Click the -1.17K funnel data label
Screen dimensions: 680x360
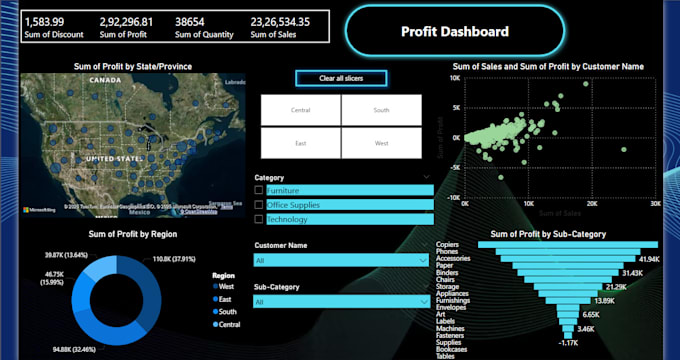tap(568, 344)
